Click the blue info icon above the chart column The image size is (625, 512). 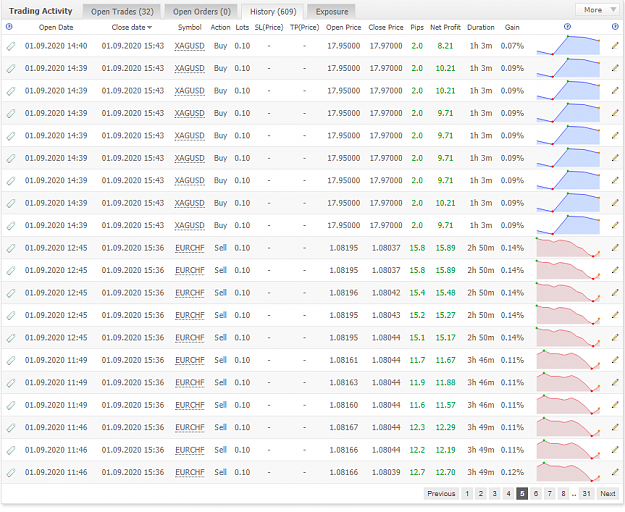click(568, 27)
